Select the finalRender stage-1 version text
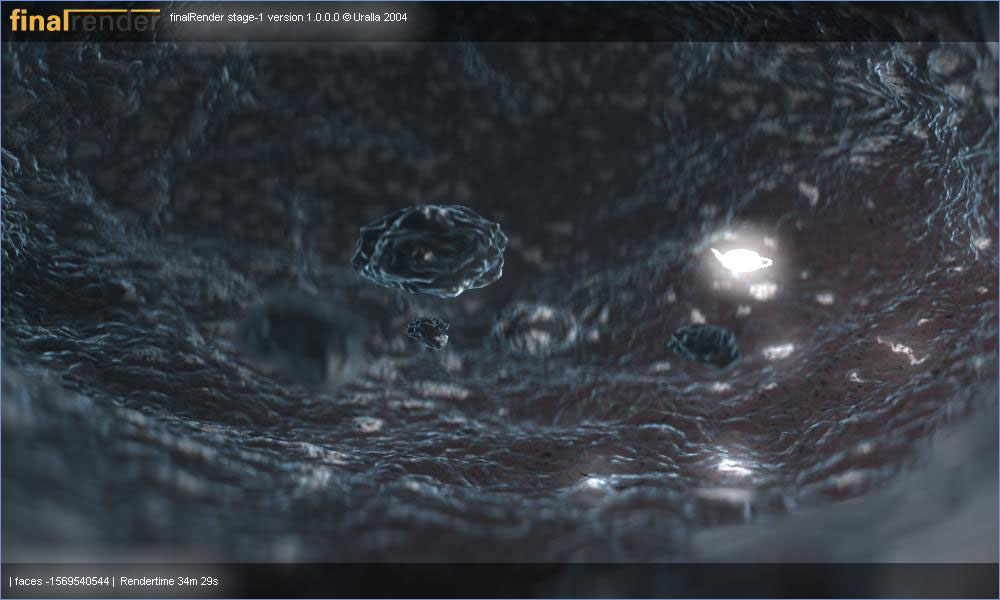The height and width of the screenshot is (600, 1000). [288, 17]
